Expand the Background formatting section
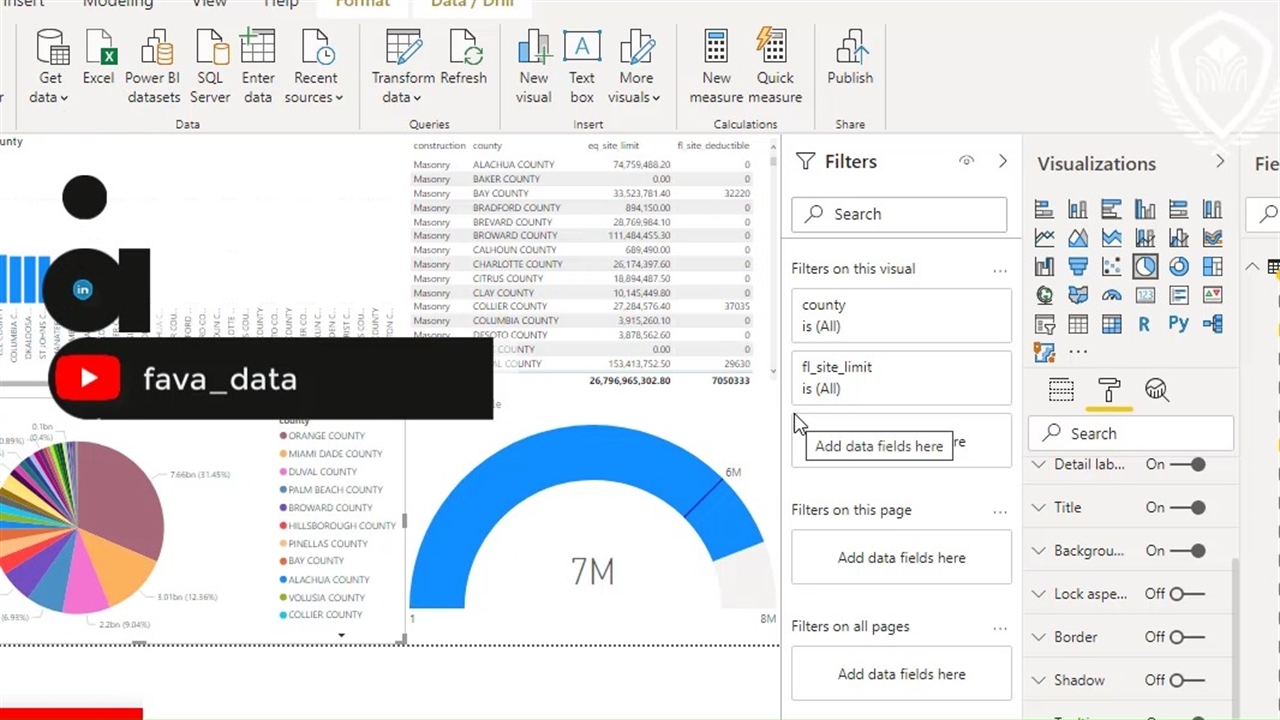This screenshot has height=720, width=1280. (1040, 551)
